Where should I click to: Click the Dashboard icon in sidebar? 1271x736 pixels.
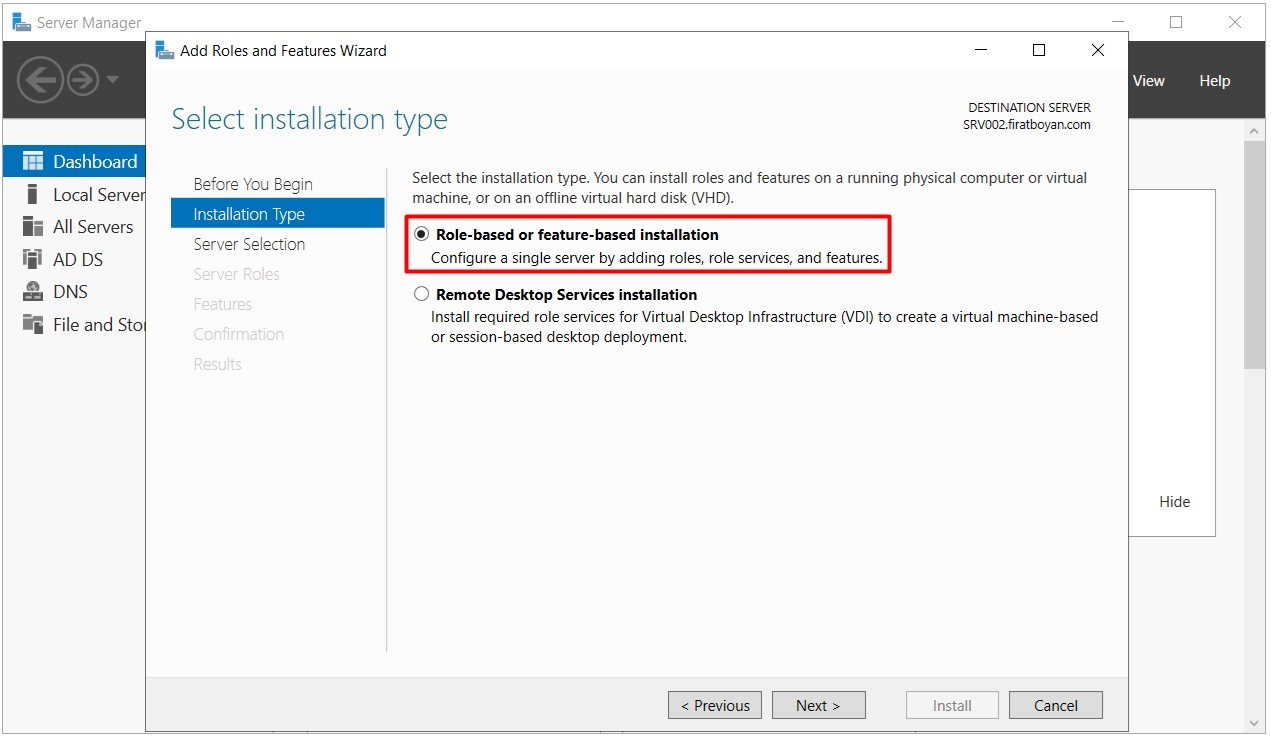click(33, 162)
